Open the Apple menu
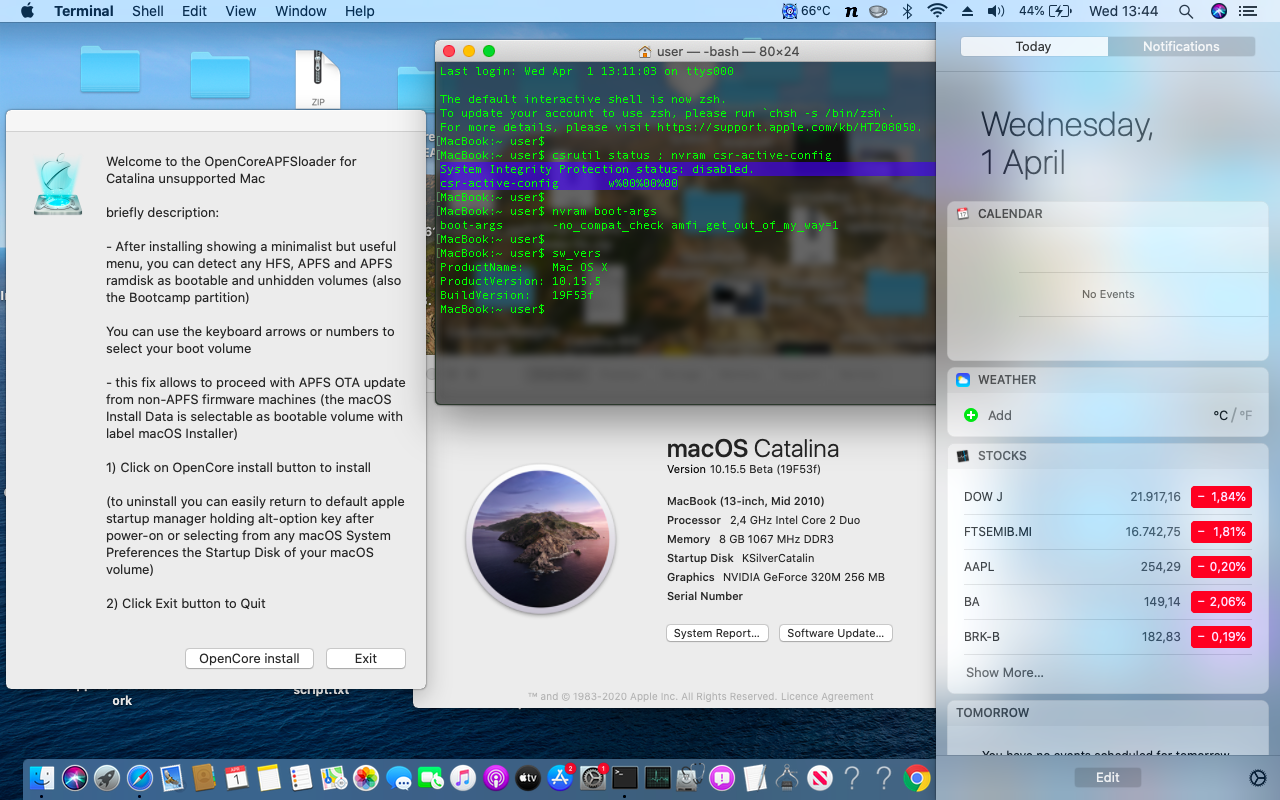The image size is (1280, 800). pyautogui.click(x=27, y=11)
